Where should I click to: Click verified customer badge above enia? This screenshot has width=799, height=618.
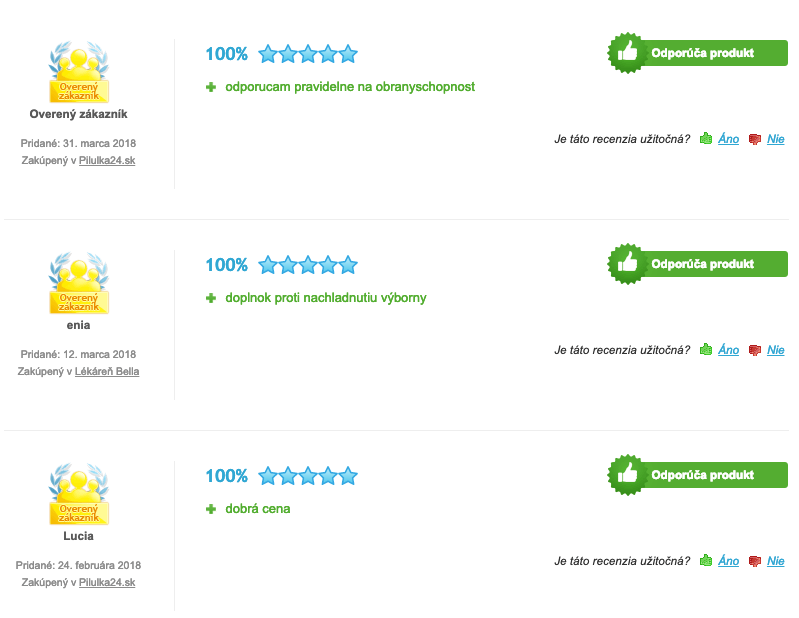click(79, 283)
